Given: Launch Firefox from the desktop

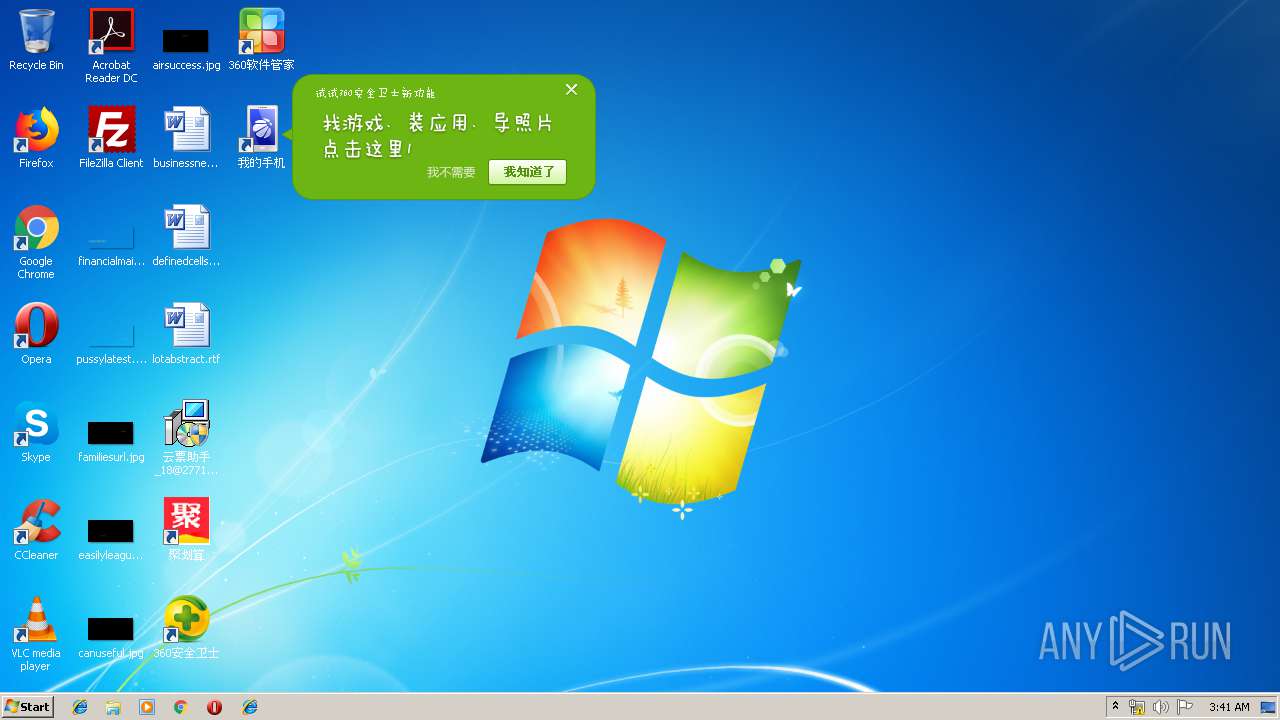Looking at the screenshot, I should 36,138.
